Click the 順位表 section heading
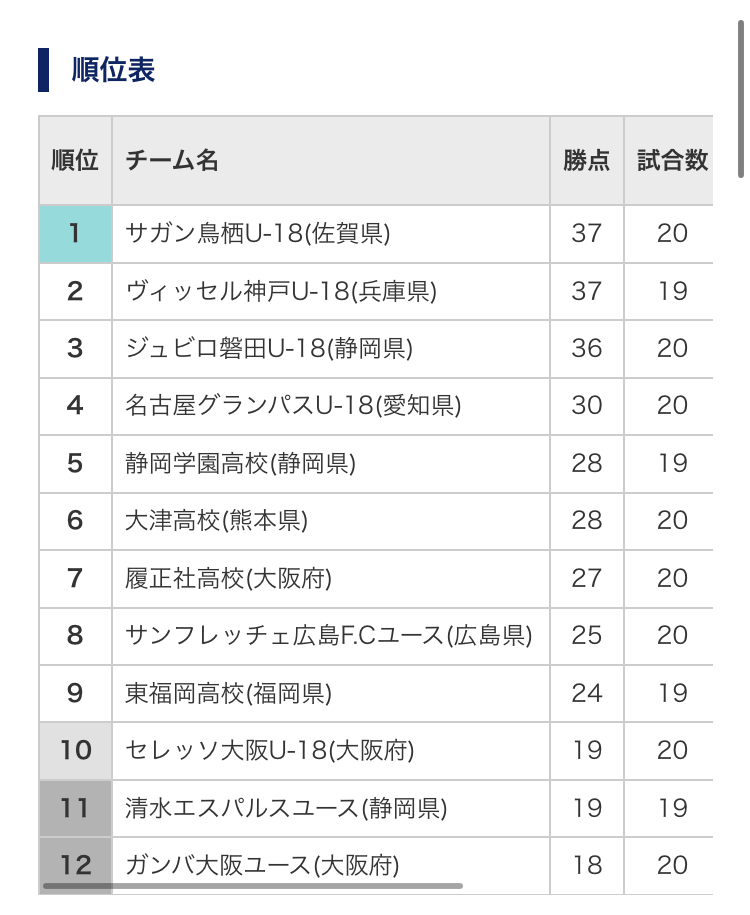 (113, 70)
